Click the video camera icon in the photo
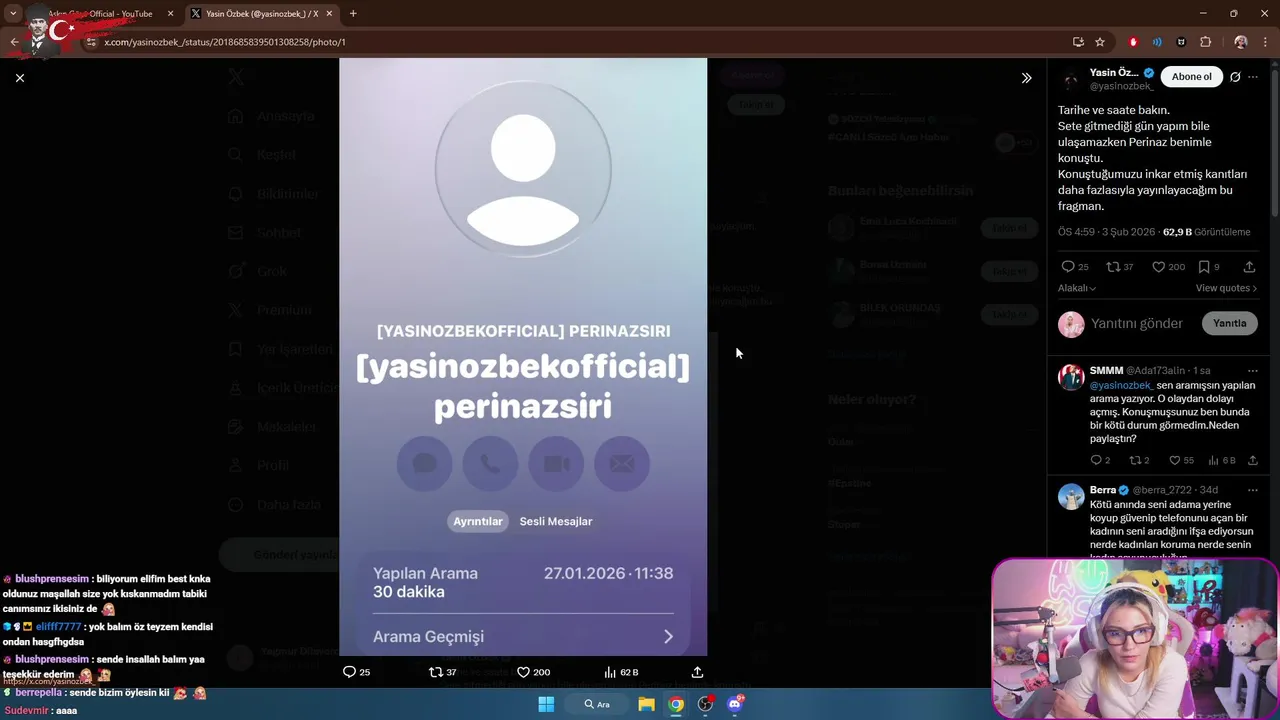Screen dimensions: 1280x720 556,464
